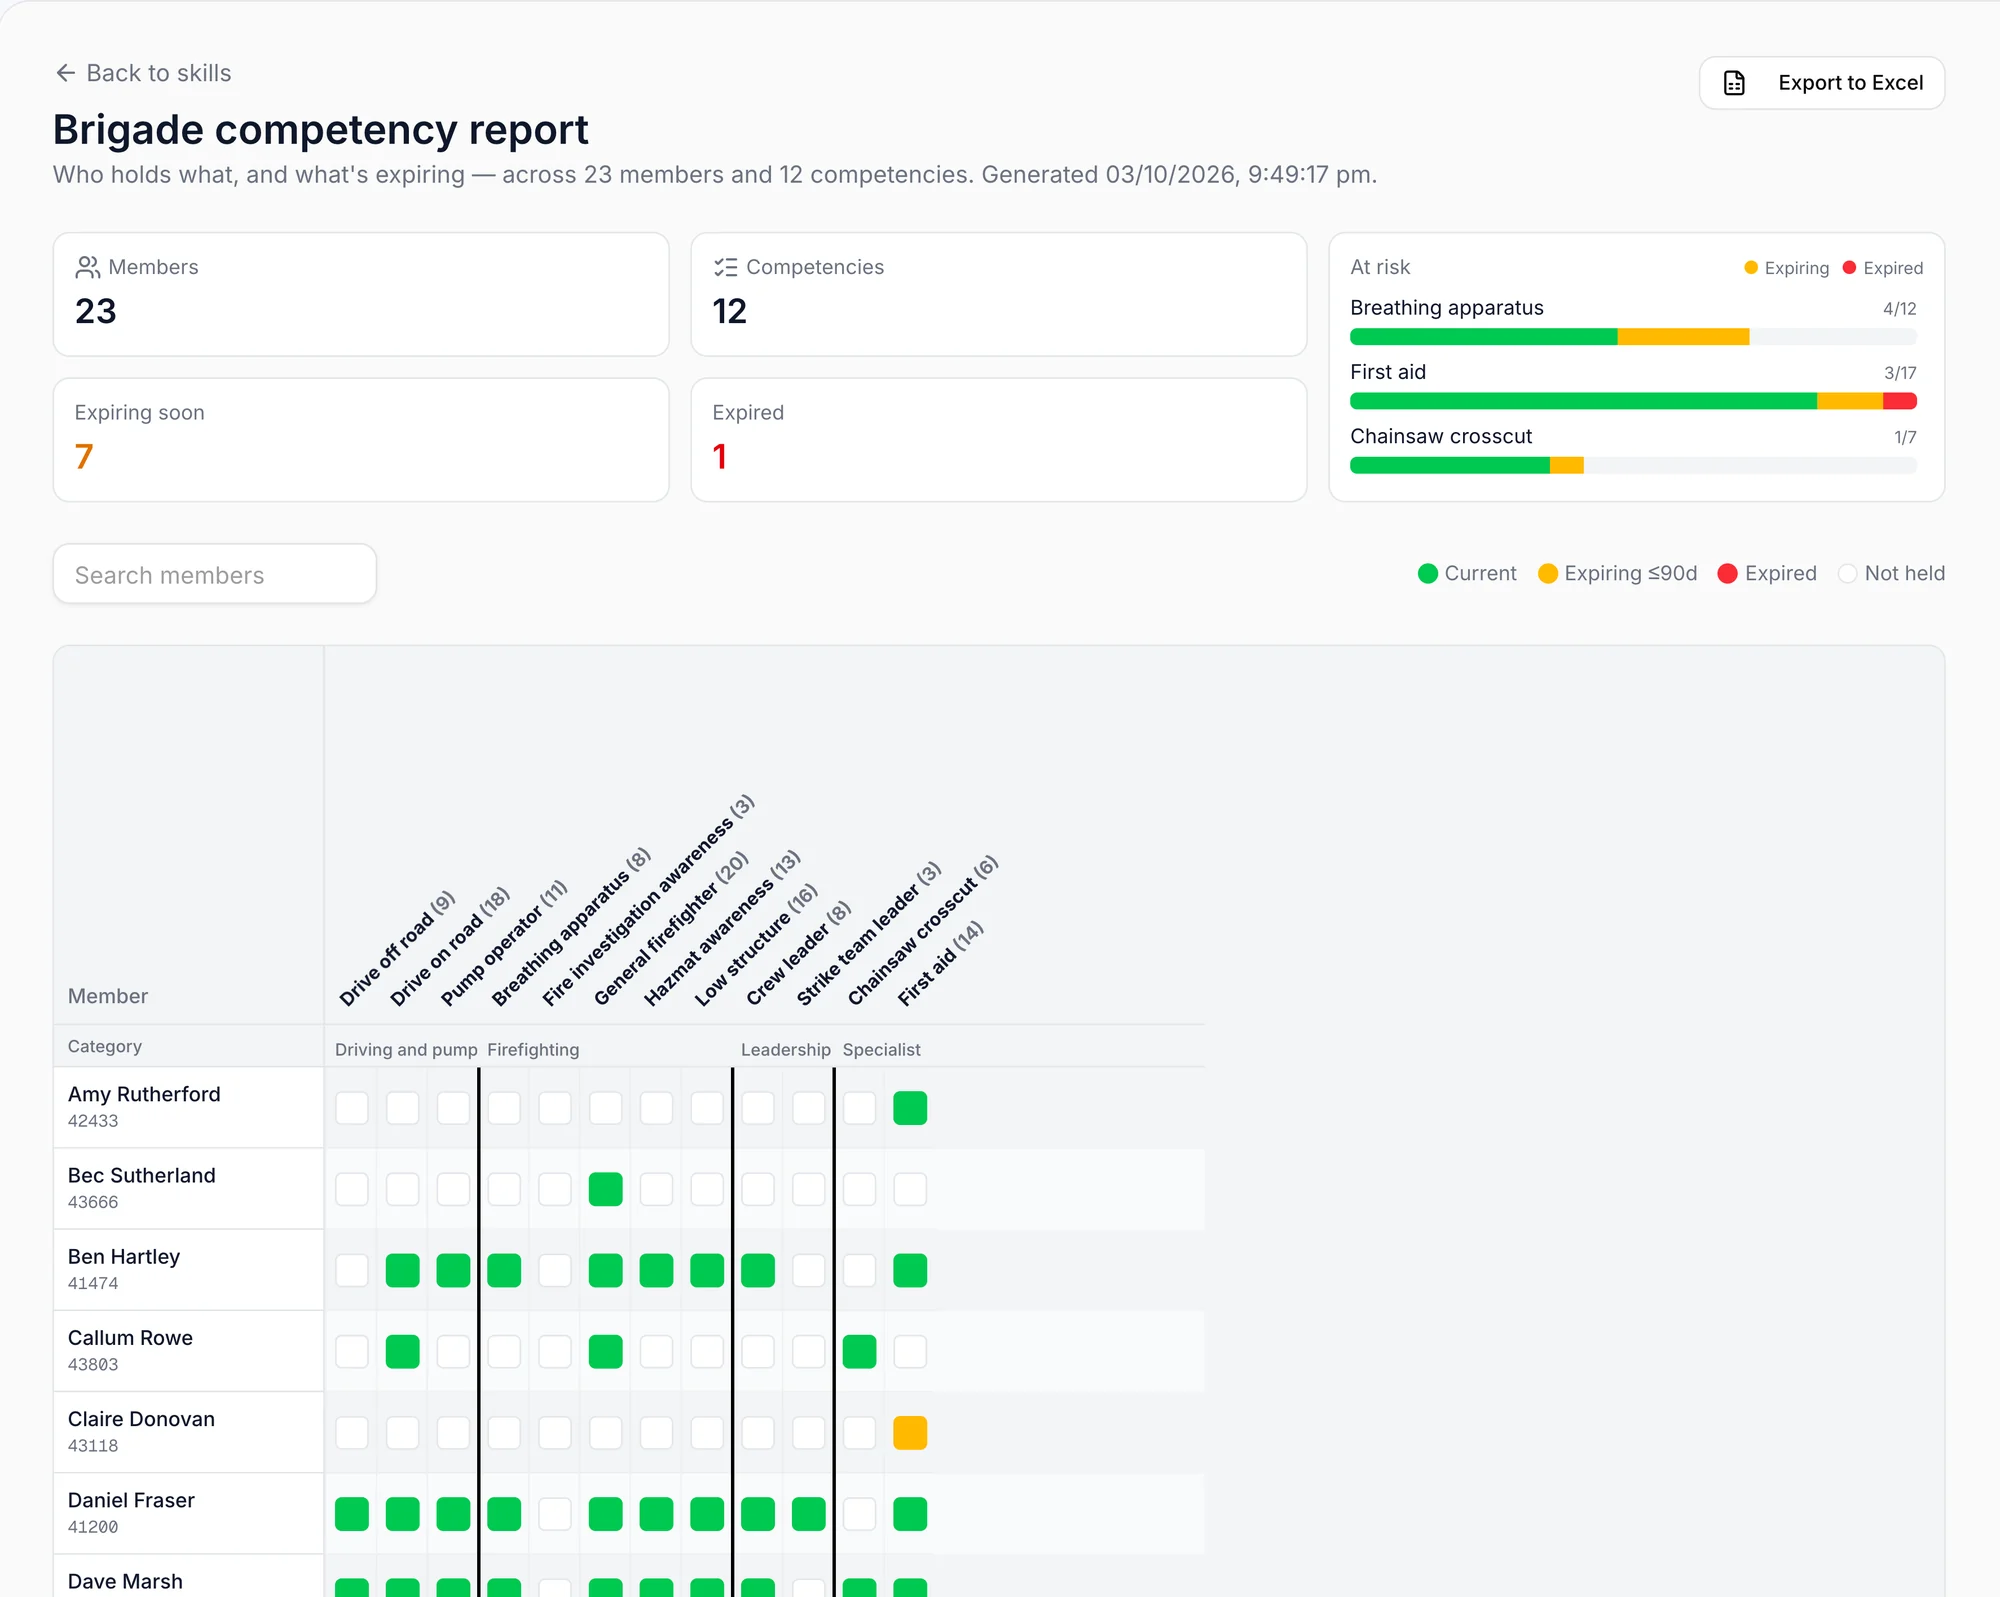Image resolution: width=2000 pixels, height=1597 pixels.
Task: Focus the Search members field
Action: [x=215, y=574]
